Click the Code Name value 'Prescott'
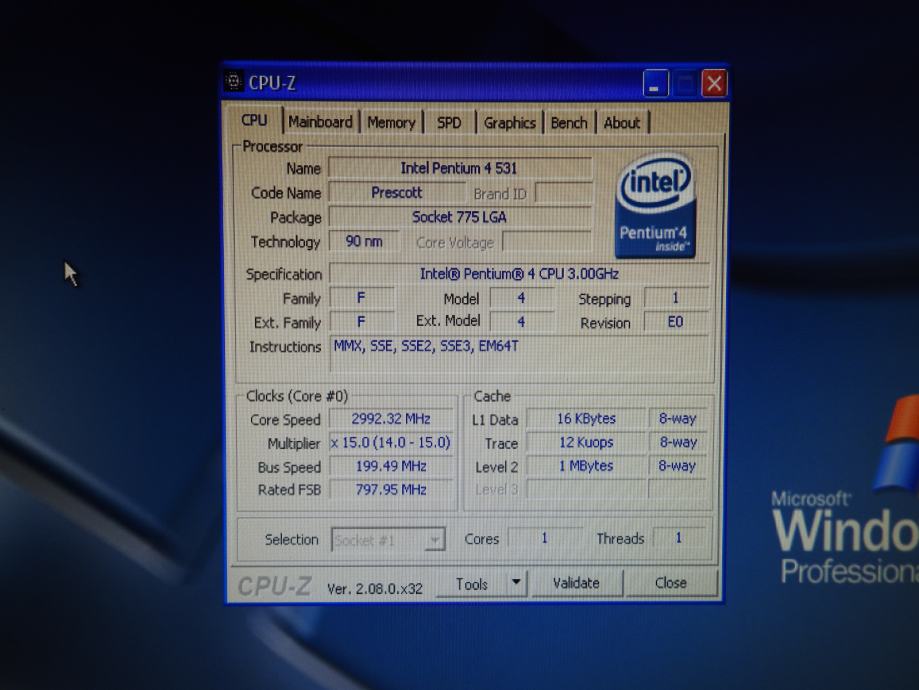The height and width of the screenshot is (690, 919). tap(397, 193)
